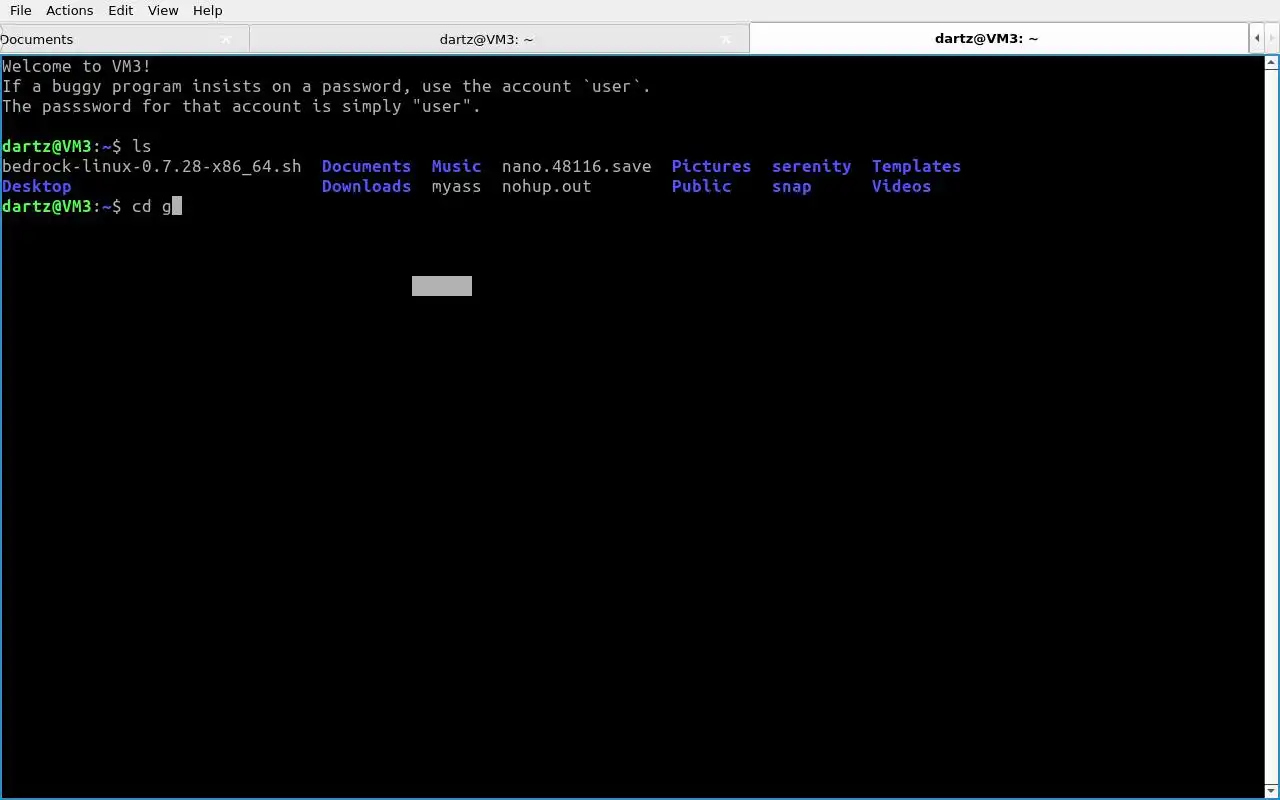Click the terminal scrollbar down arrow
Screen dimensions: 1280x800
coord(1272,790)
